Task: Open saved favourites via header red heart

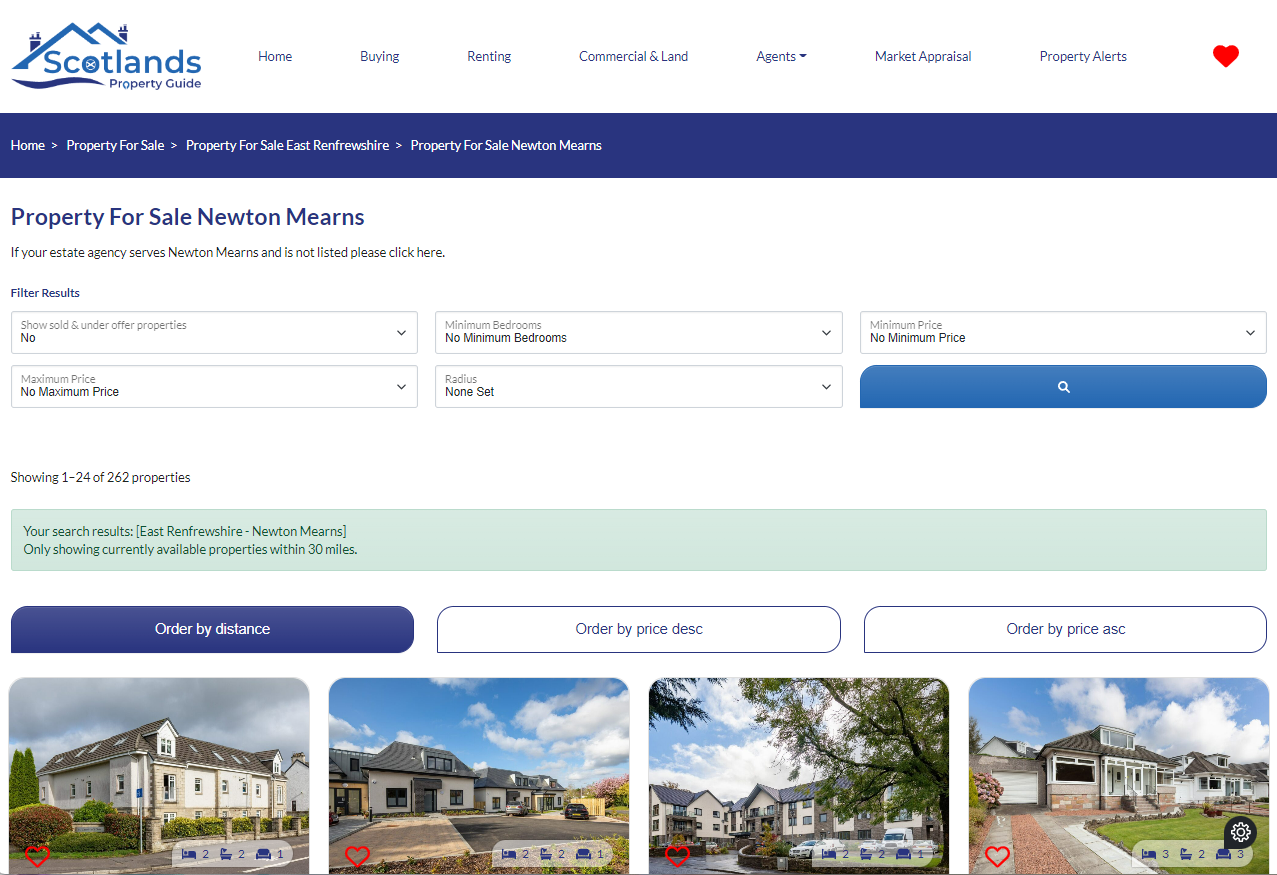Action: (1225, 57)
